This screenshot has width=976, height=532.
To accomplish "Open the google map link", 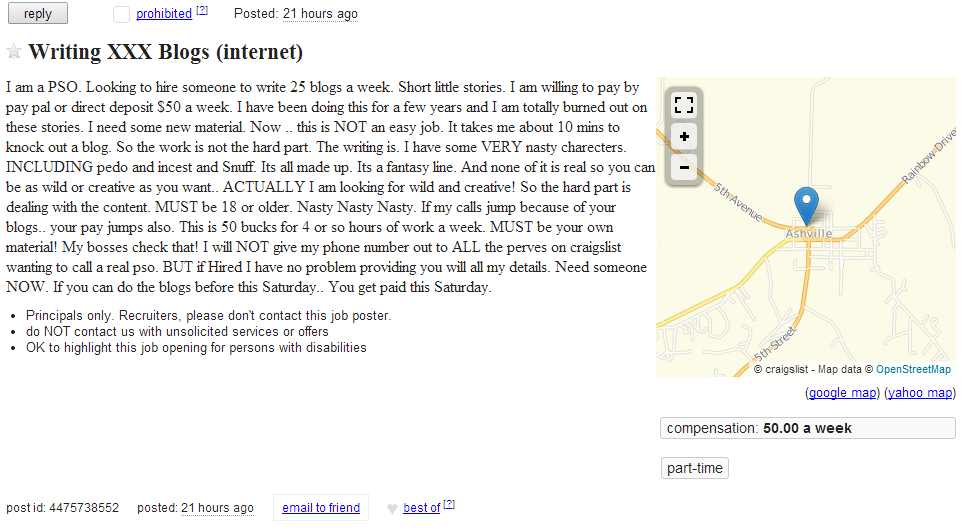I will click(843, 392).
